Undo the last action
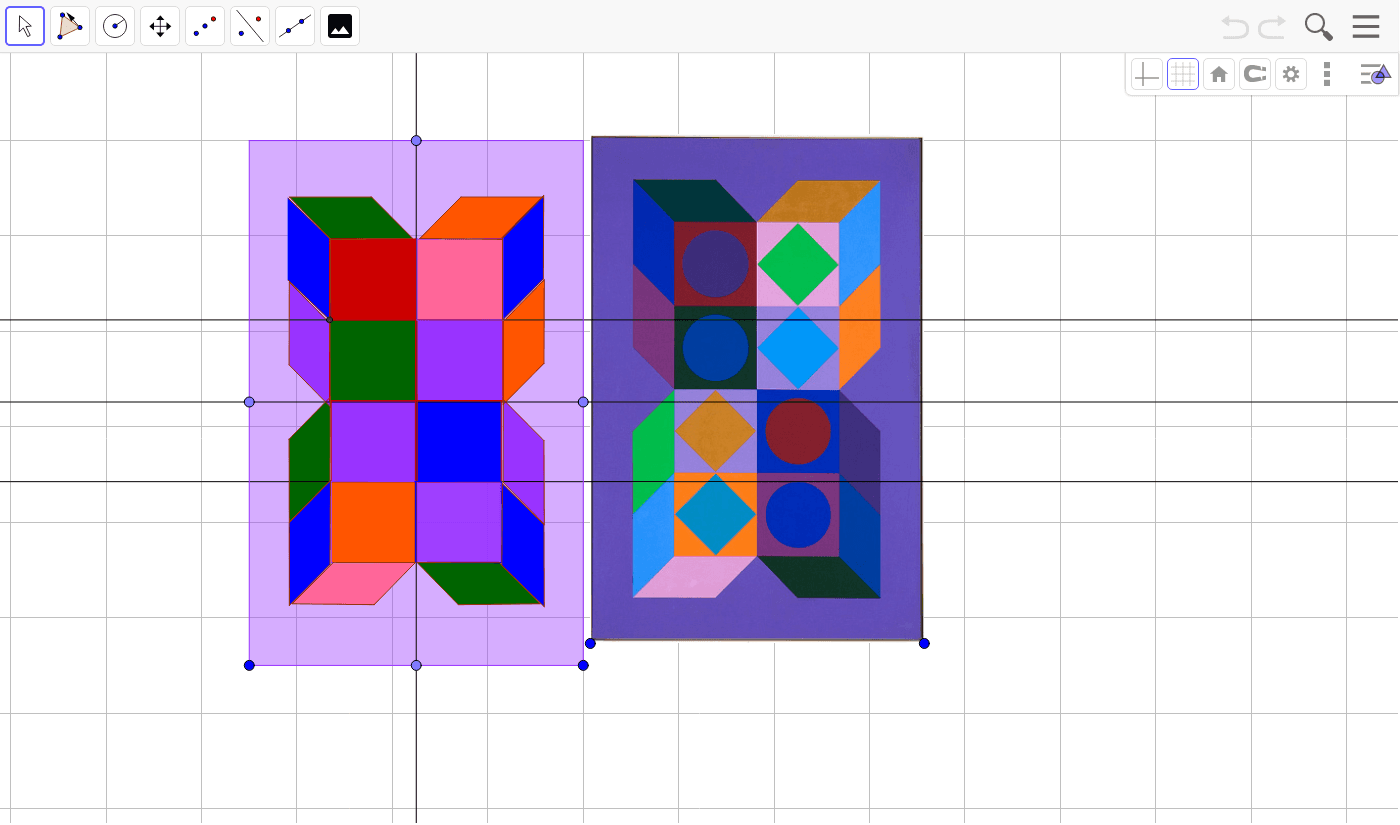1400x825 pixels. pyautogui.click(x=1236, y=27)
